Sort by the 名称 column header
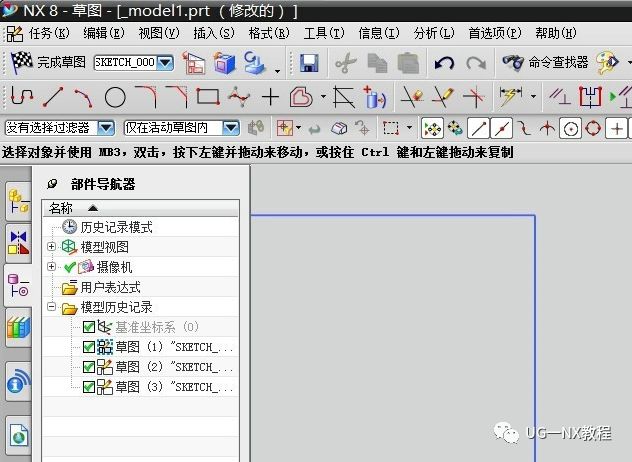The width and height of the screenshot is (632, 462). click(141, 208)
